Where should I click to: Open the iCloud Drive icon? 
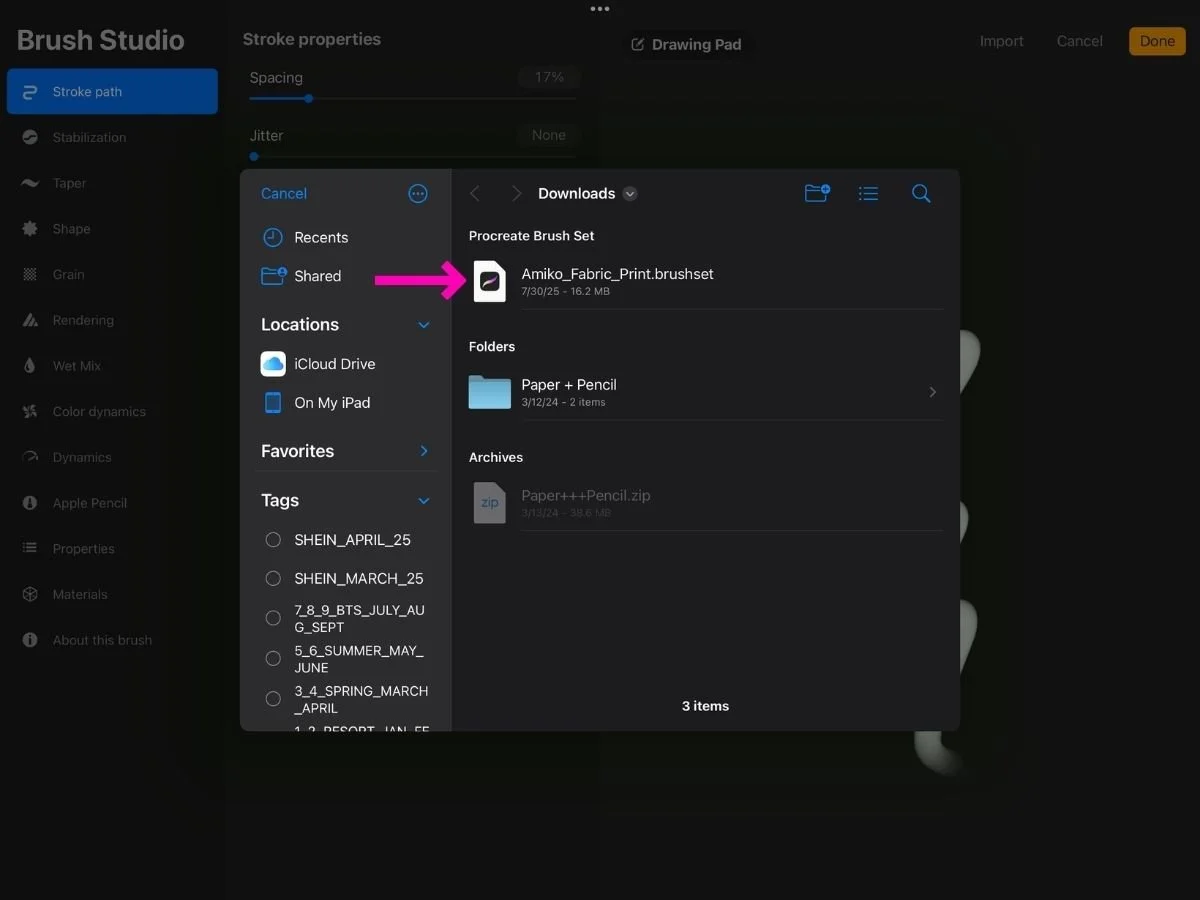click(273, 364)
